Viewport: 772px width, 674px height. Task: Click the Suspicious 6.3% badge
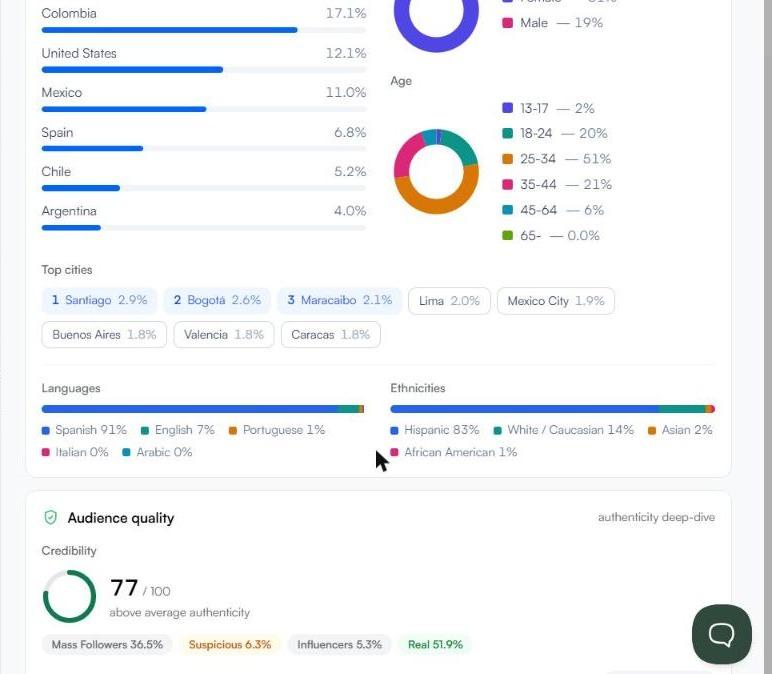[230, 644]
